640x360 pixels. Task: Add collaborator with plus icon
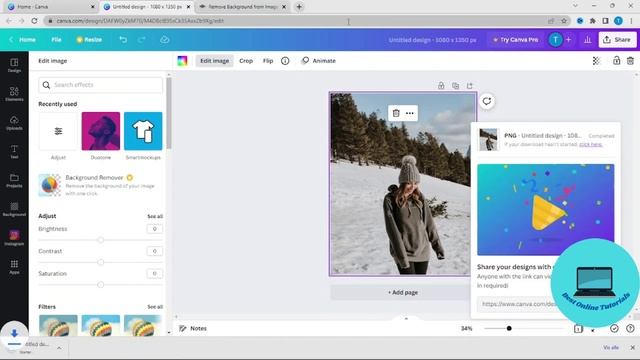(x=569, y=40)
